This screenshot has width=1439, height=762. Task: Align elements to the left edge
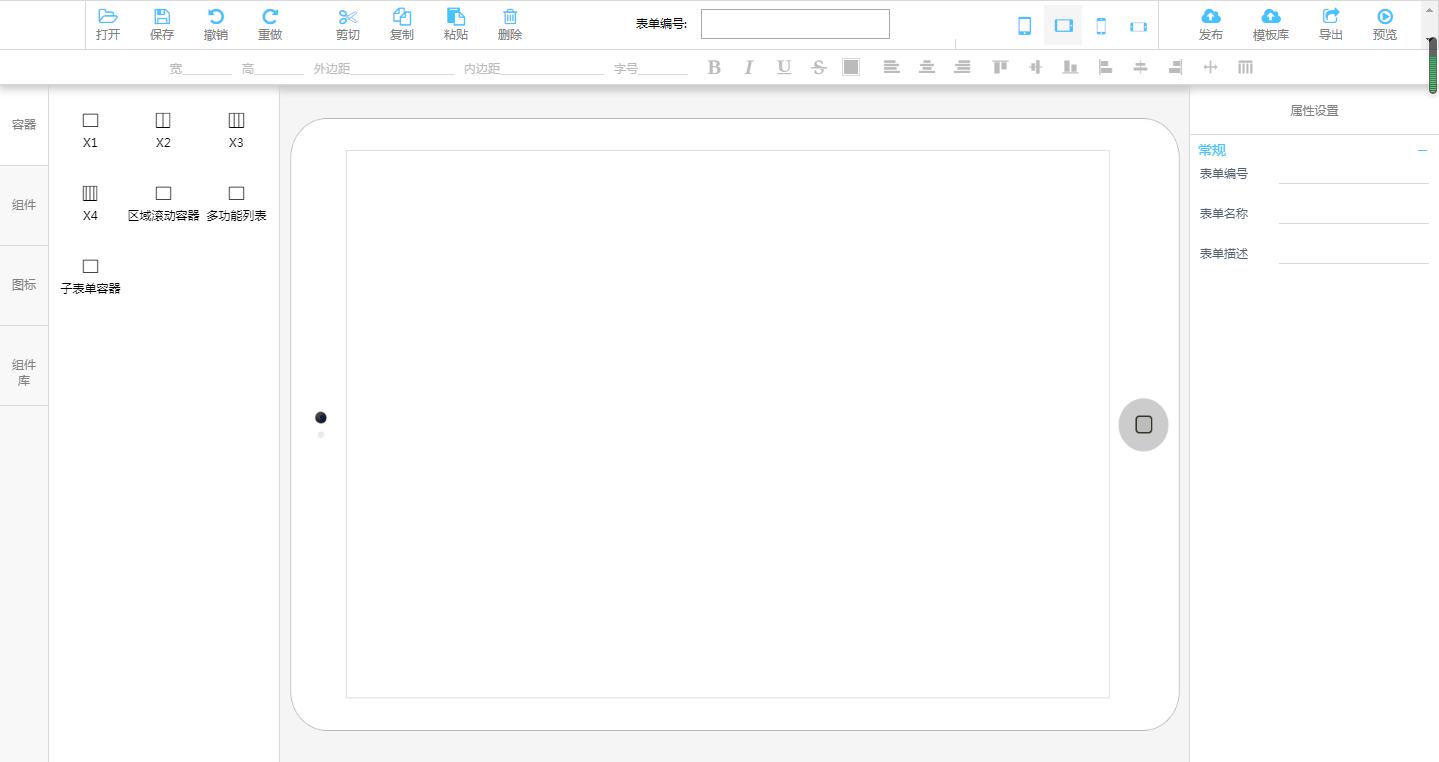coord(1105,67)
